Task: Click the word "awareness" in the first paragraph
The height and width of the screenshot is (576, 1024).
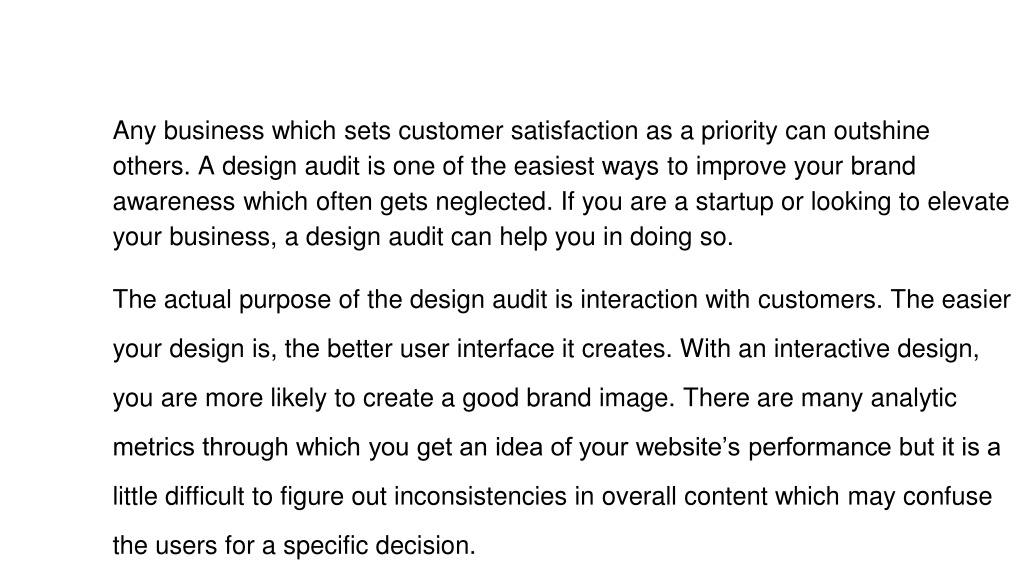Action: [x=174, y=202]
